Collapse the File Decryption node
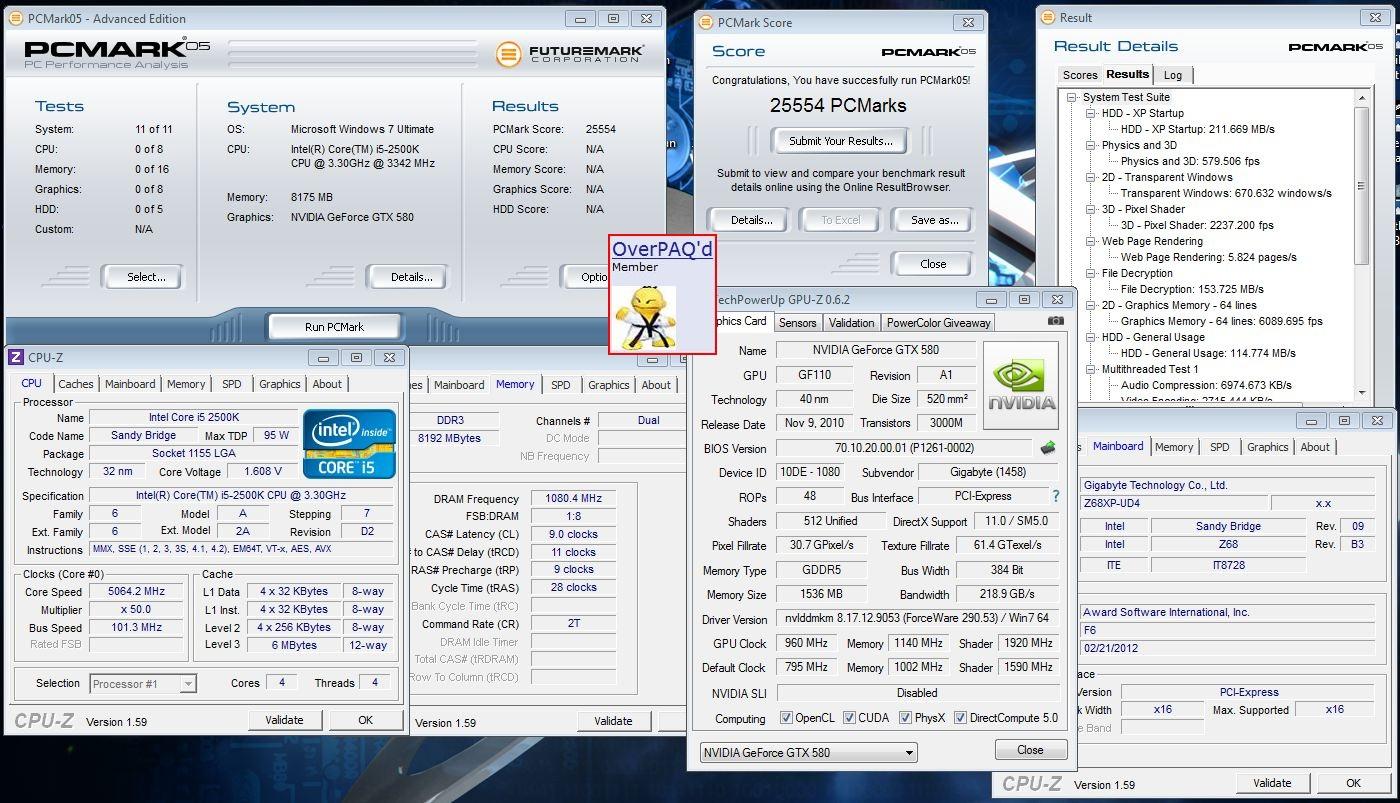This screenshot has height=803, width=1400. [1092, 273]
